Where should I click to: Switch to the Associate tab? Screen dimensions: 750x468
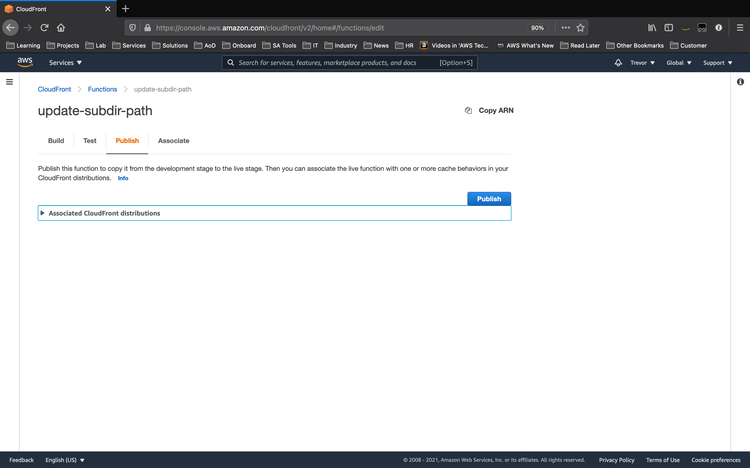coord(174,141)
